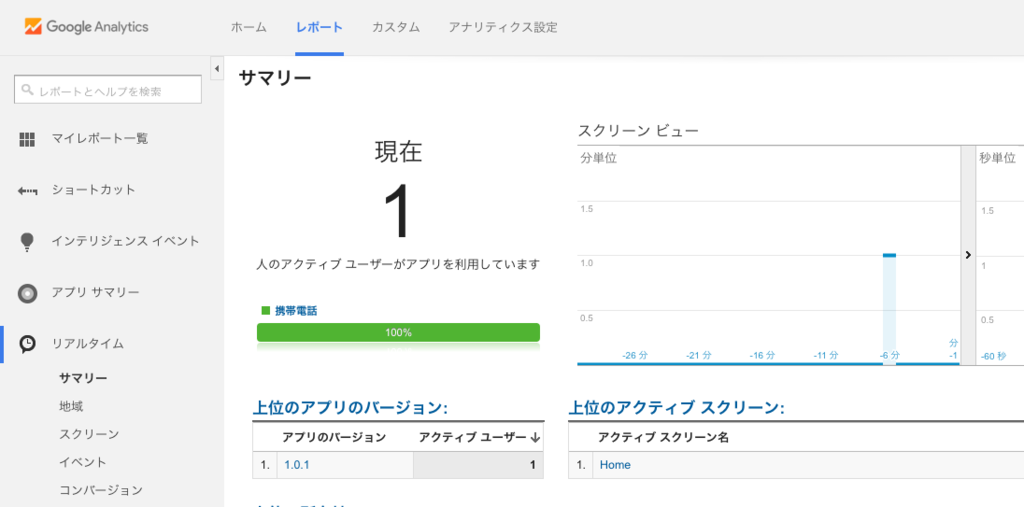
Task: Open インテリジェンス イベント section
Action: pyautogui.click(x=125, y=241)
